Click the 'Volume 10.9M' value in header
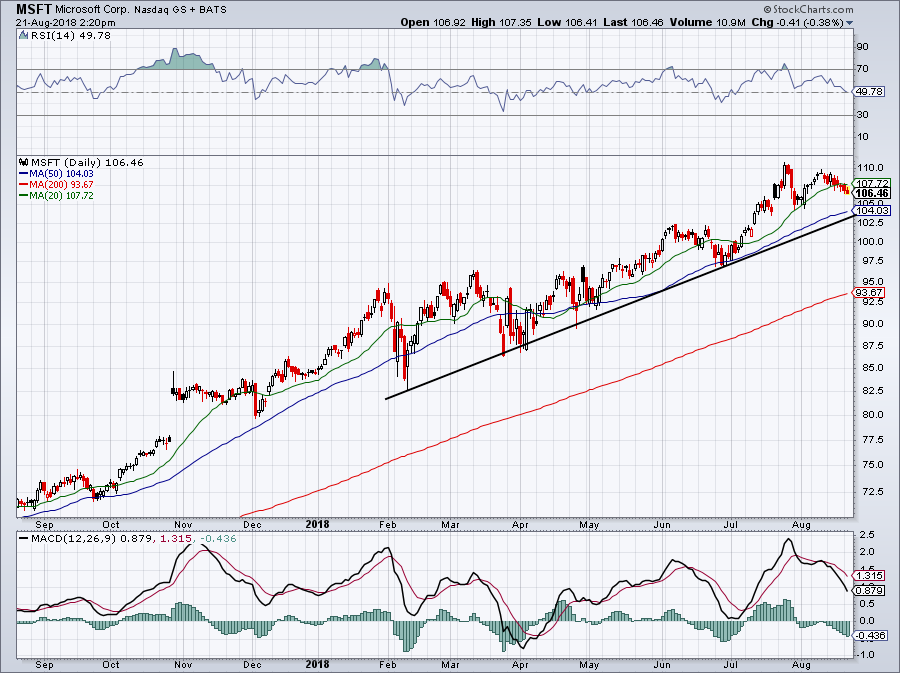Screen dimensions: 900x673 click(x=707, y=22)
